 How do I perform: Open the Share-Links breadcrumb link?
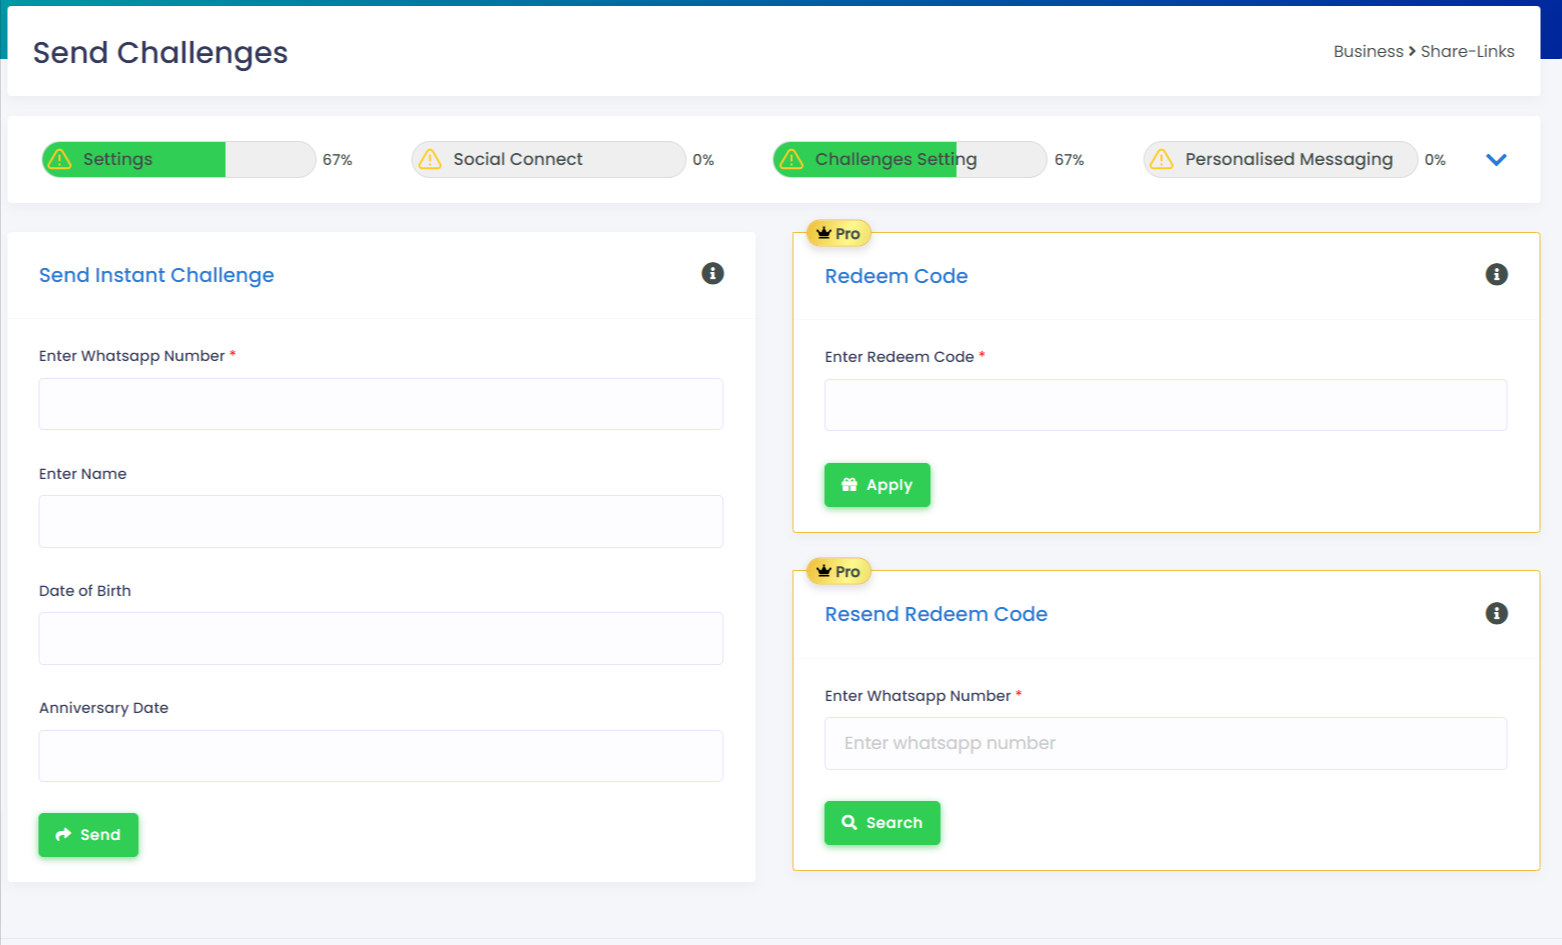click(1467, 51)
